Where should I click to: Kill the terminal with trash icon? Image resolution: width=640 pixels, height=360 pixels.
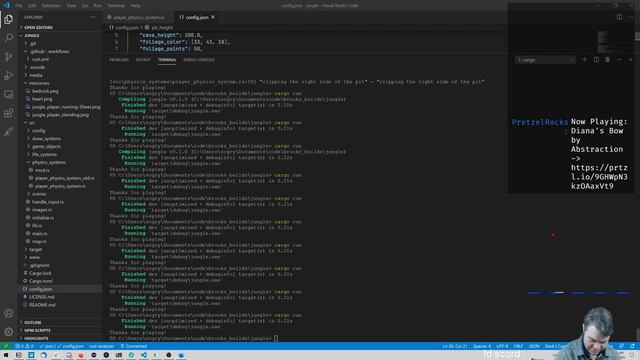(607, 60)
